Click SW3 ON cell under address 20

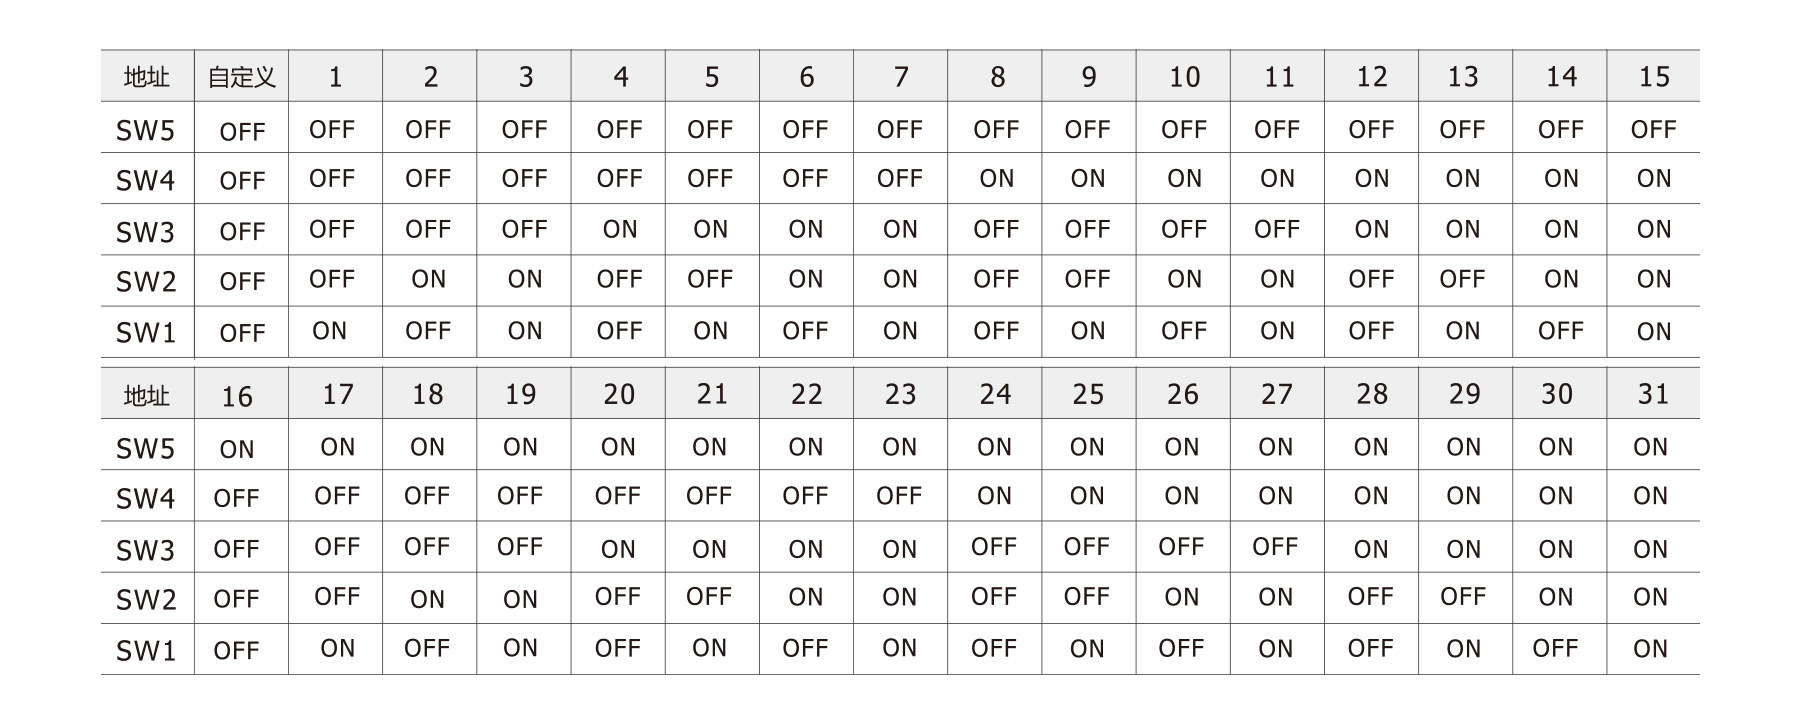[618, 549]
